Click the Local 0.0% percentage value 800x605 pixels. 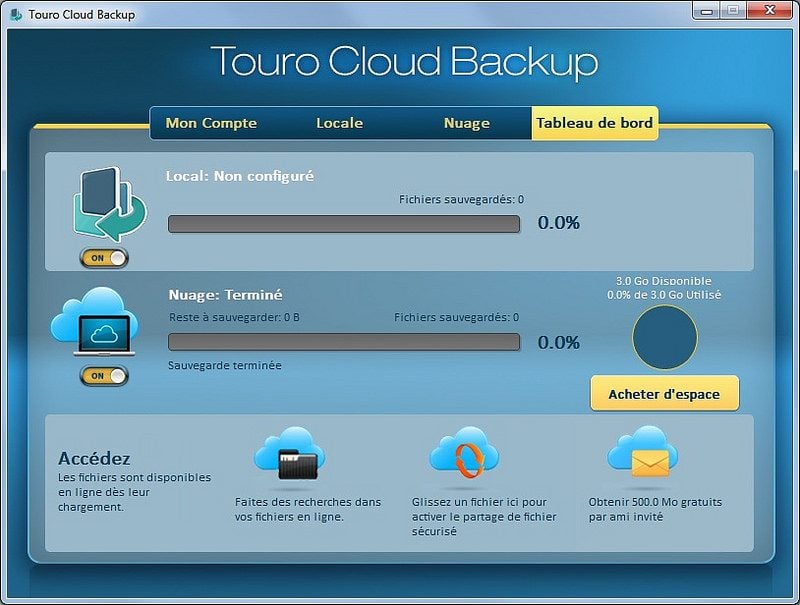pyautogui.click(x=559, y=223)
